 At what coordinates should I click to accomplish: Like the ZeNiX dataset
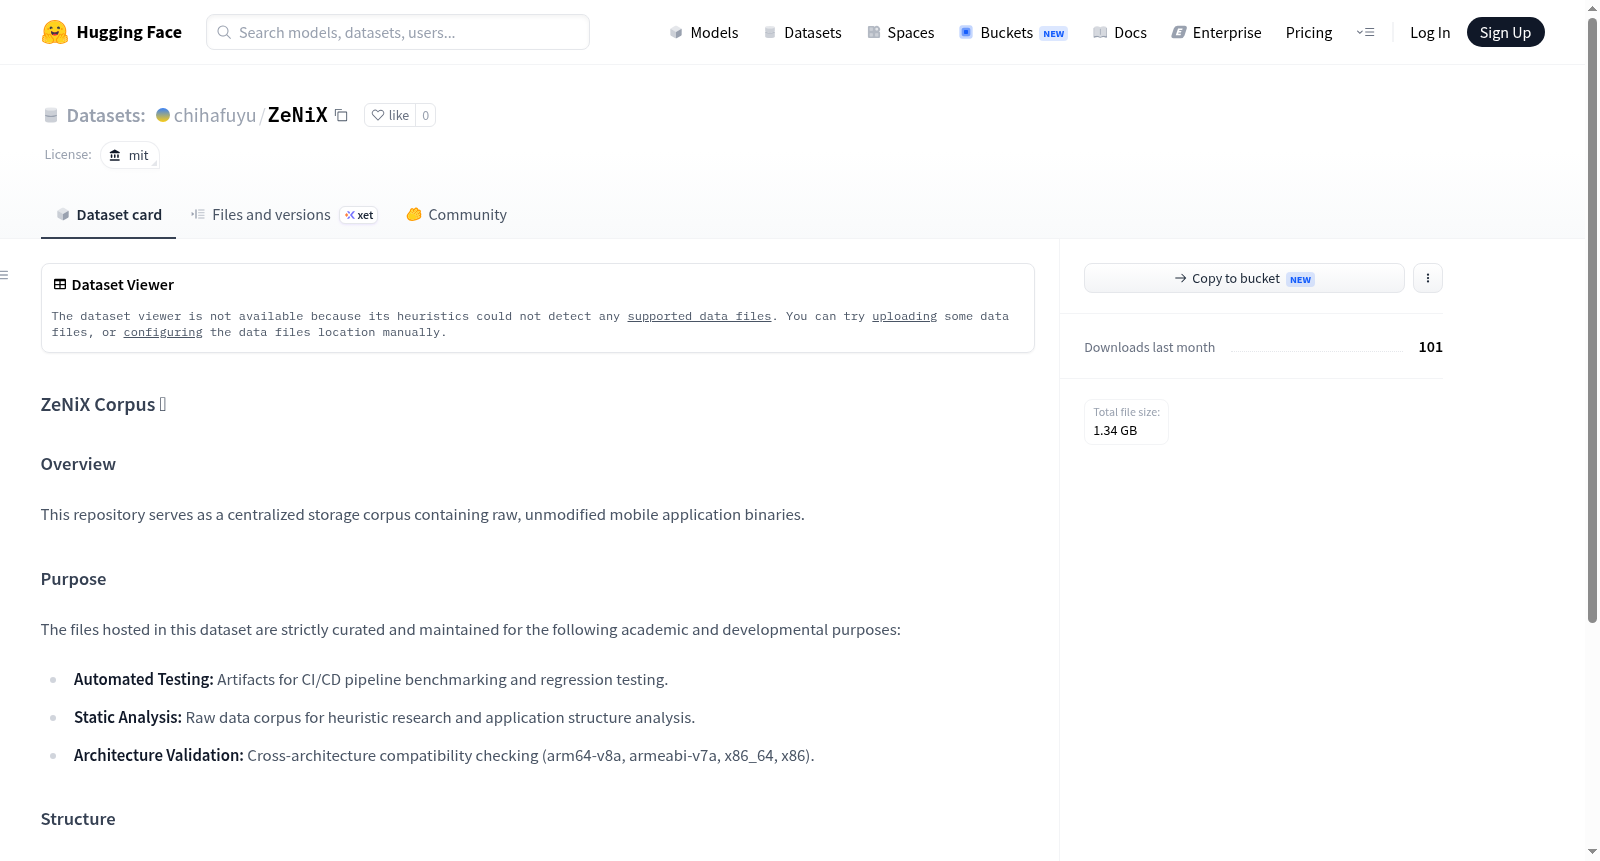click(390, 115)
